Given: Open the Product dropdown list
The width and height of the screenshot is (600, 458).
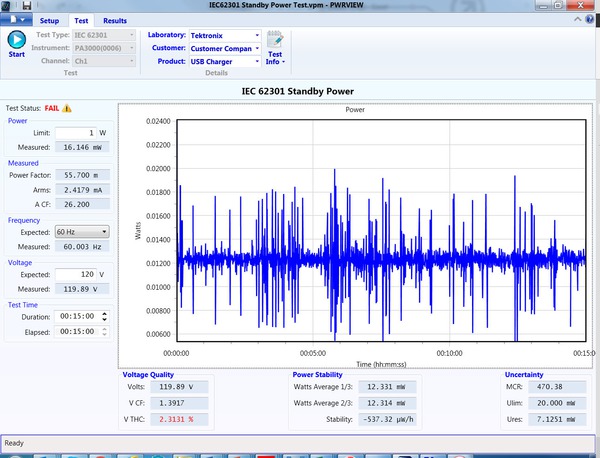Looking at the screenshot, I should coord(257,61).
